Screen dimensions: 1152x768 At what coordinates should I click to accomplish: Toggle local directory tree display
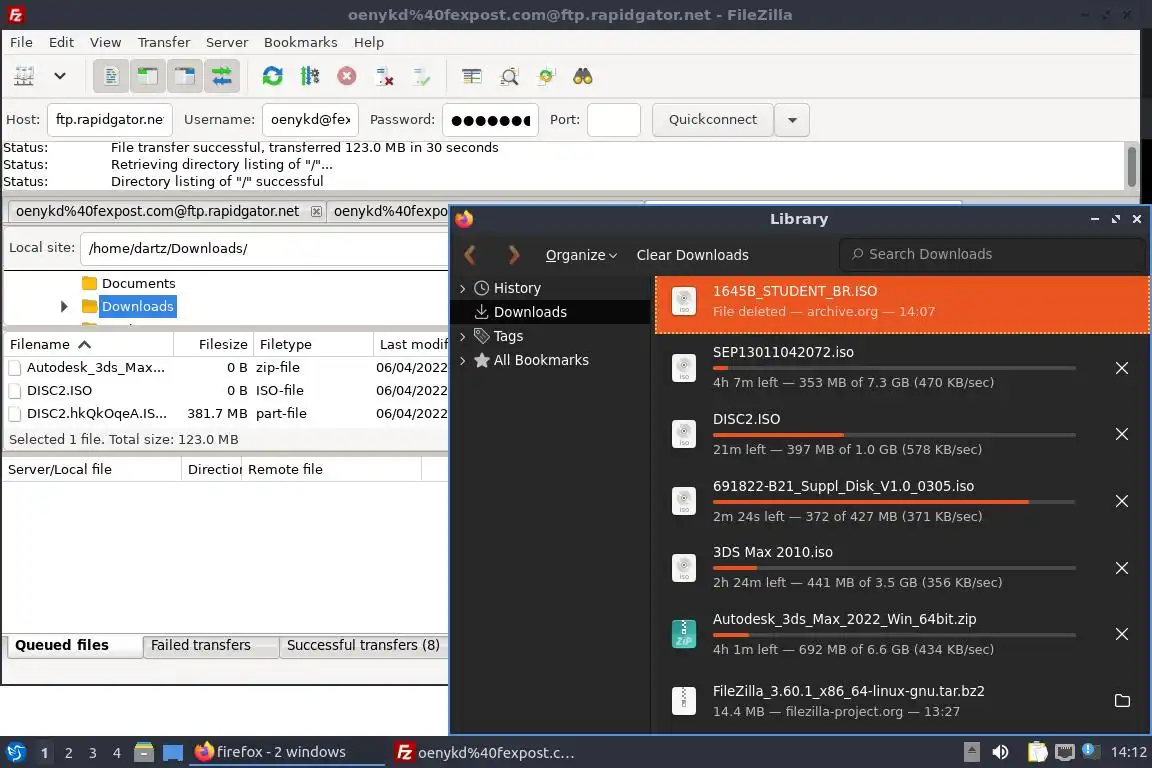148,76
